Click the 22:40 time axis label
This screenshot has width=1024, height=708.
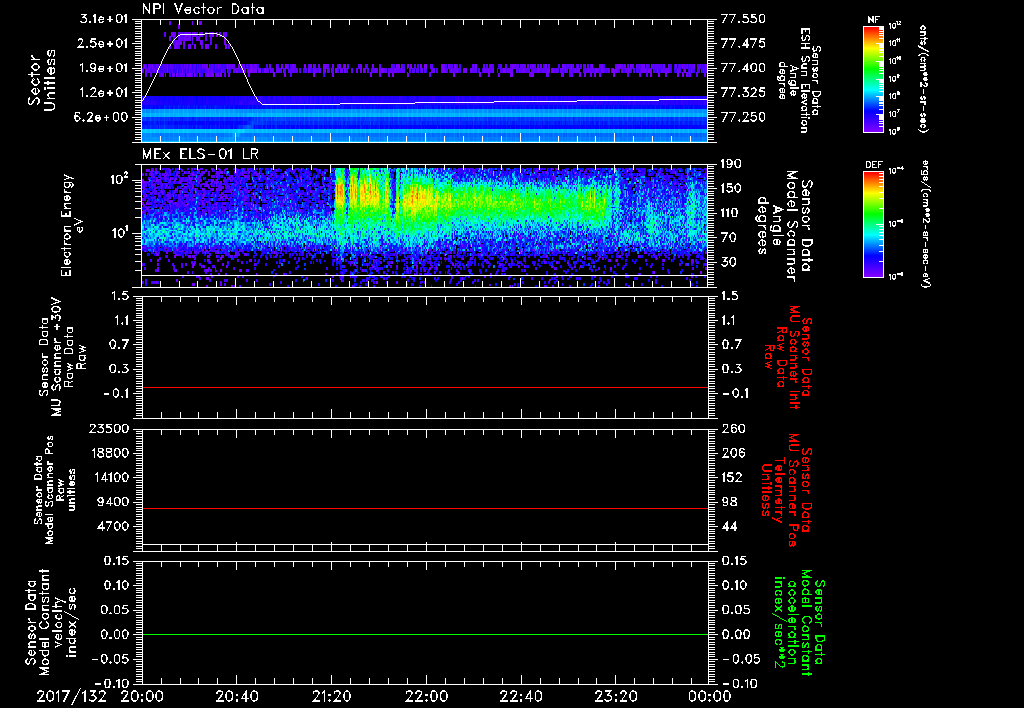coord(520,696)
